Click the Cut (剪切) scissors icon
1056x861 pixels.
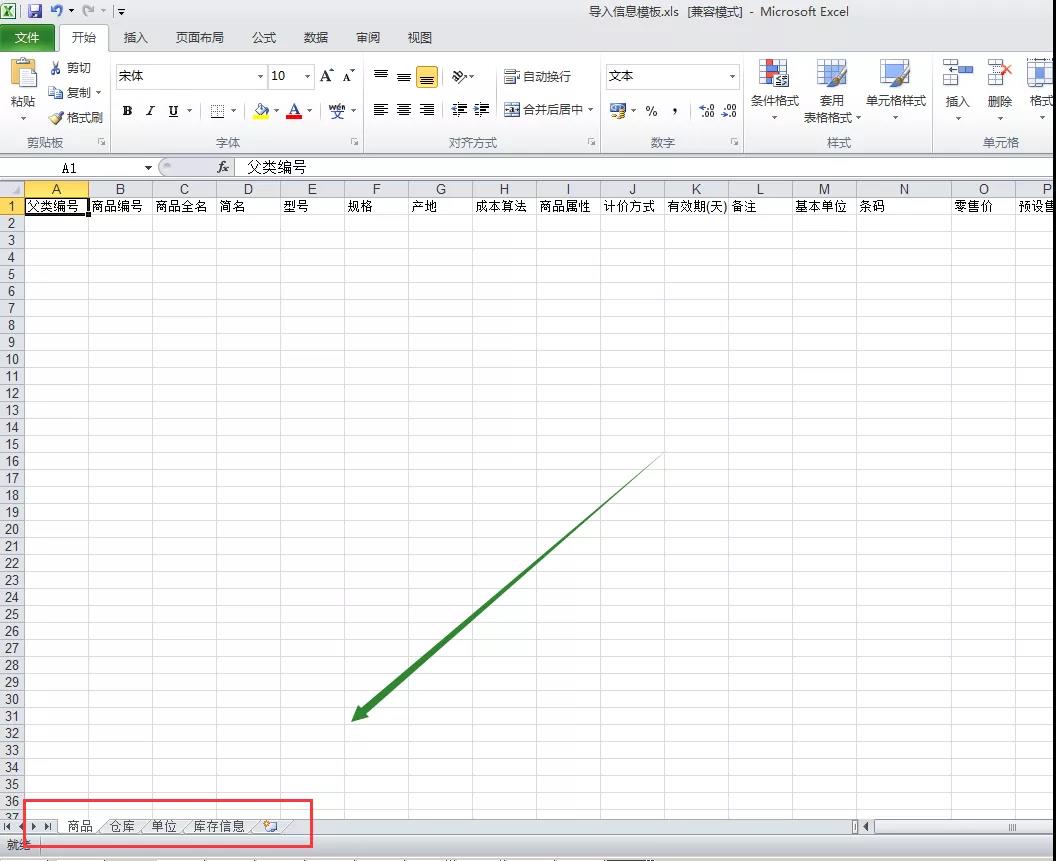[57, 68]
